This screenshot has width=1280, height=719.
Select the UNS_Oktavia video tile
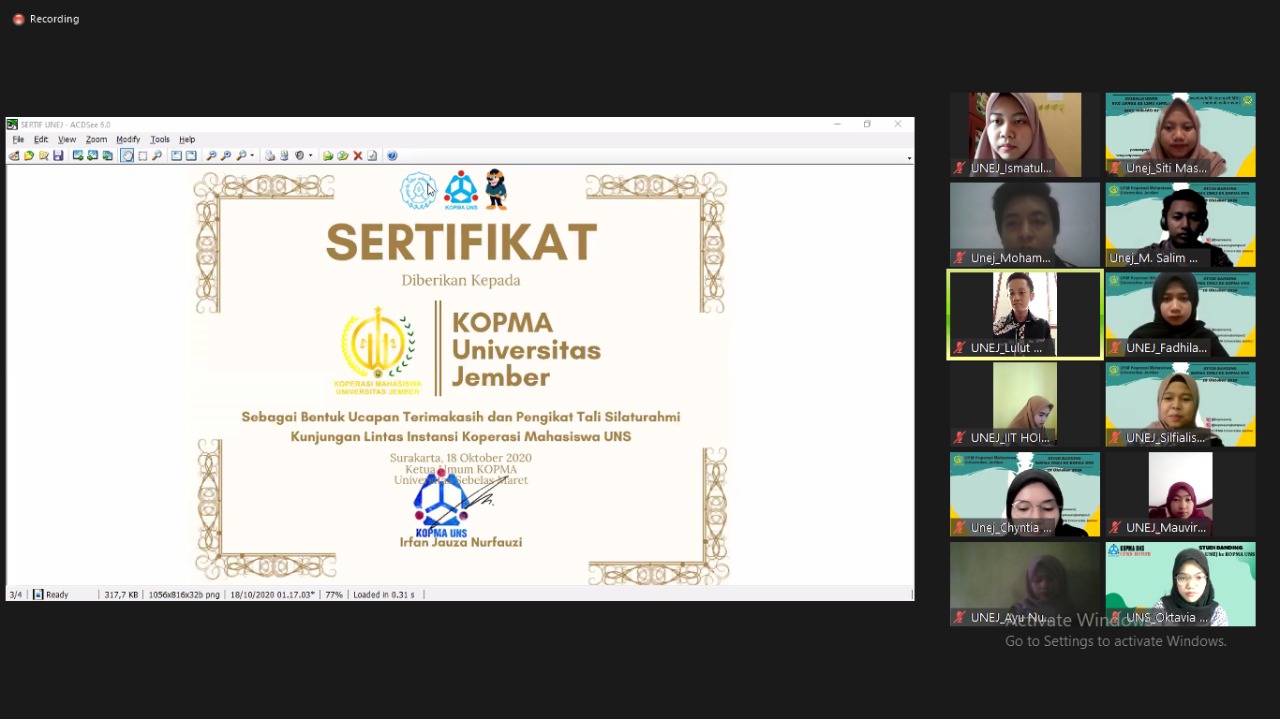[1180, 585]
